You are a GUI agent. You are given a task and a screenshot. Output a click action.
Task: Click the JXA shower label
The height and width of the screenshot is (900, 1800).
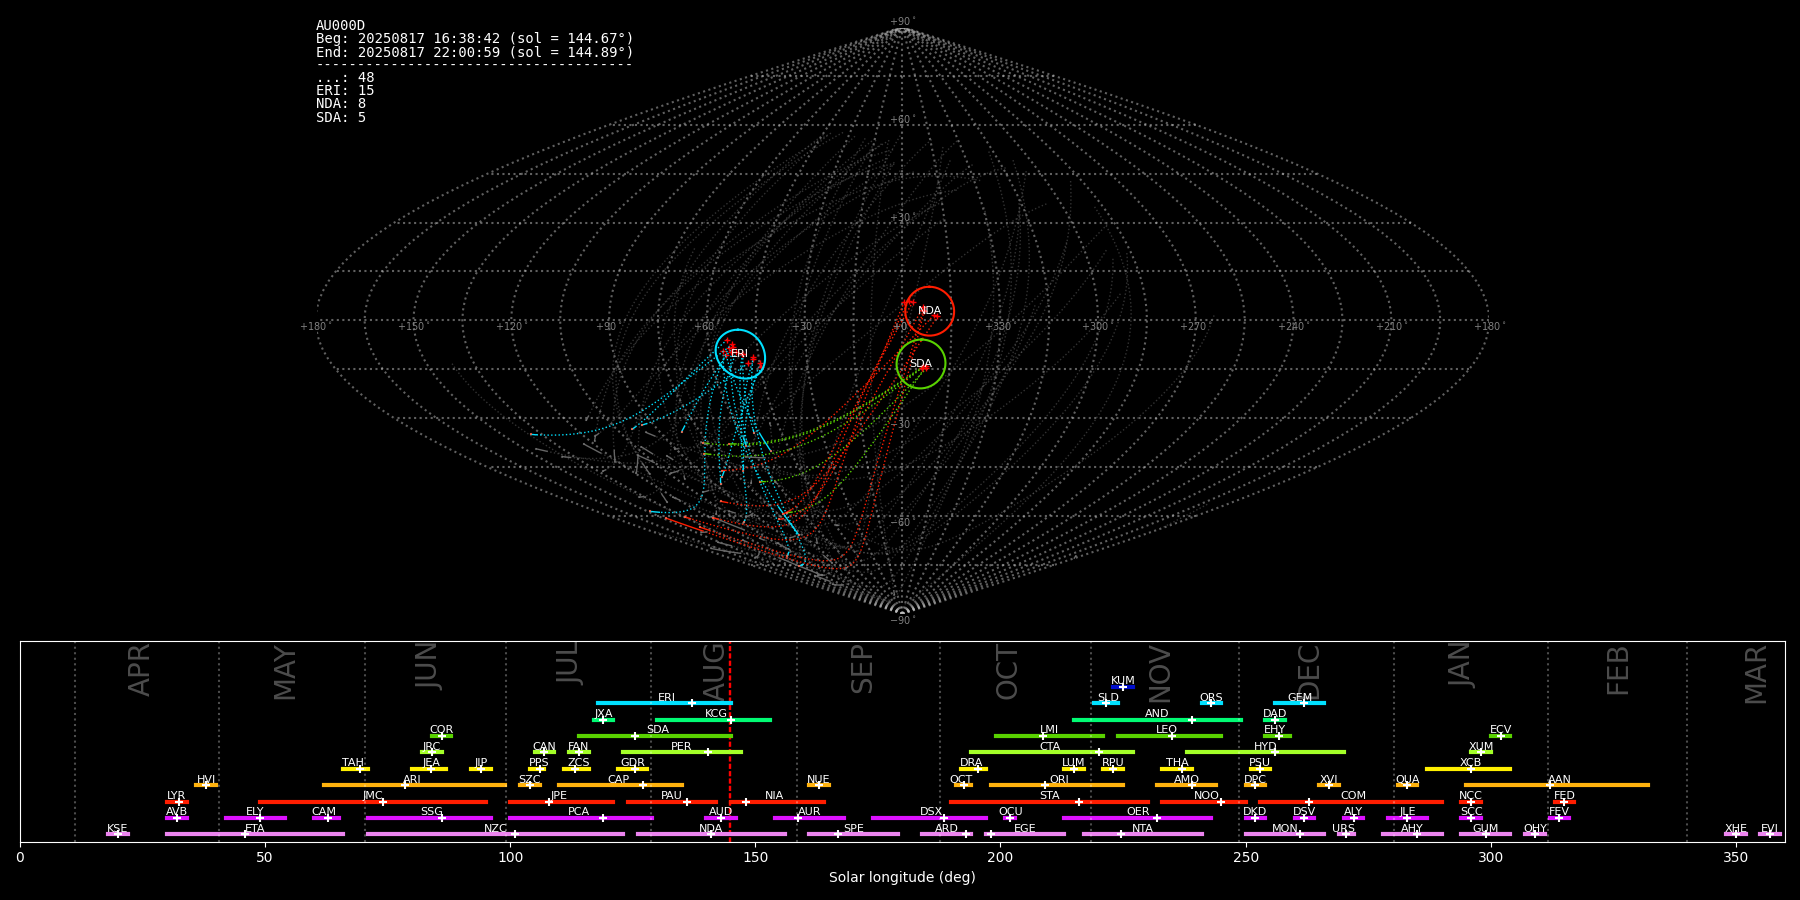click(603, 714)
